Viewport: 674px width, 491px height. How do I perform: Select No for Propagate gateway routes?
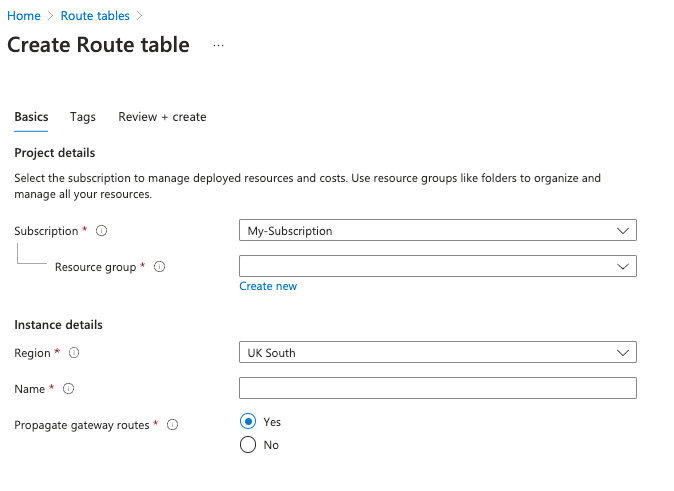248,445
